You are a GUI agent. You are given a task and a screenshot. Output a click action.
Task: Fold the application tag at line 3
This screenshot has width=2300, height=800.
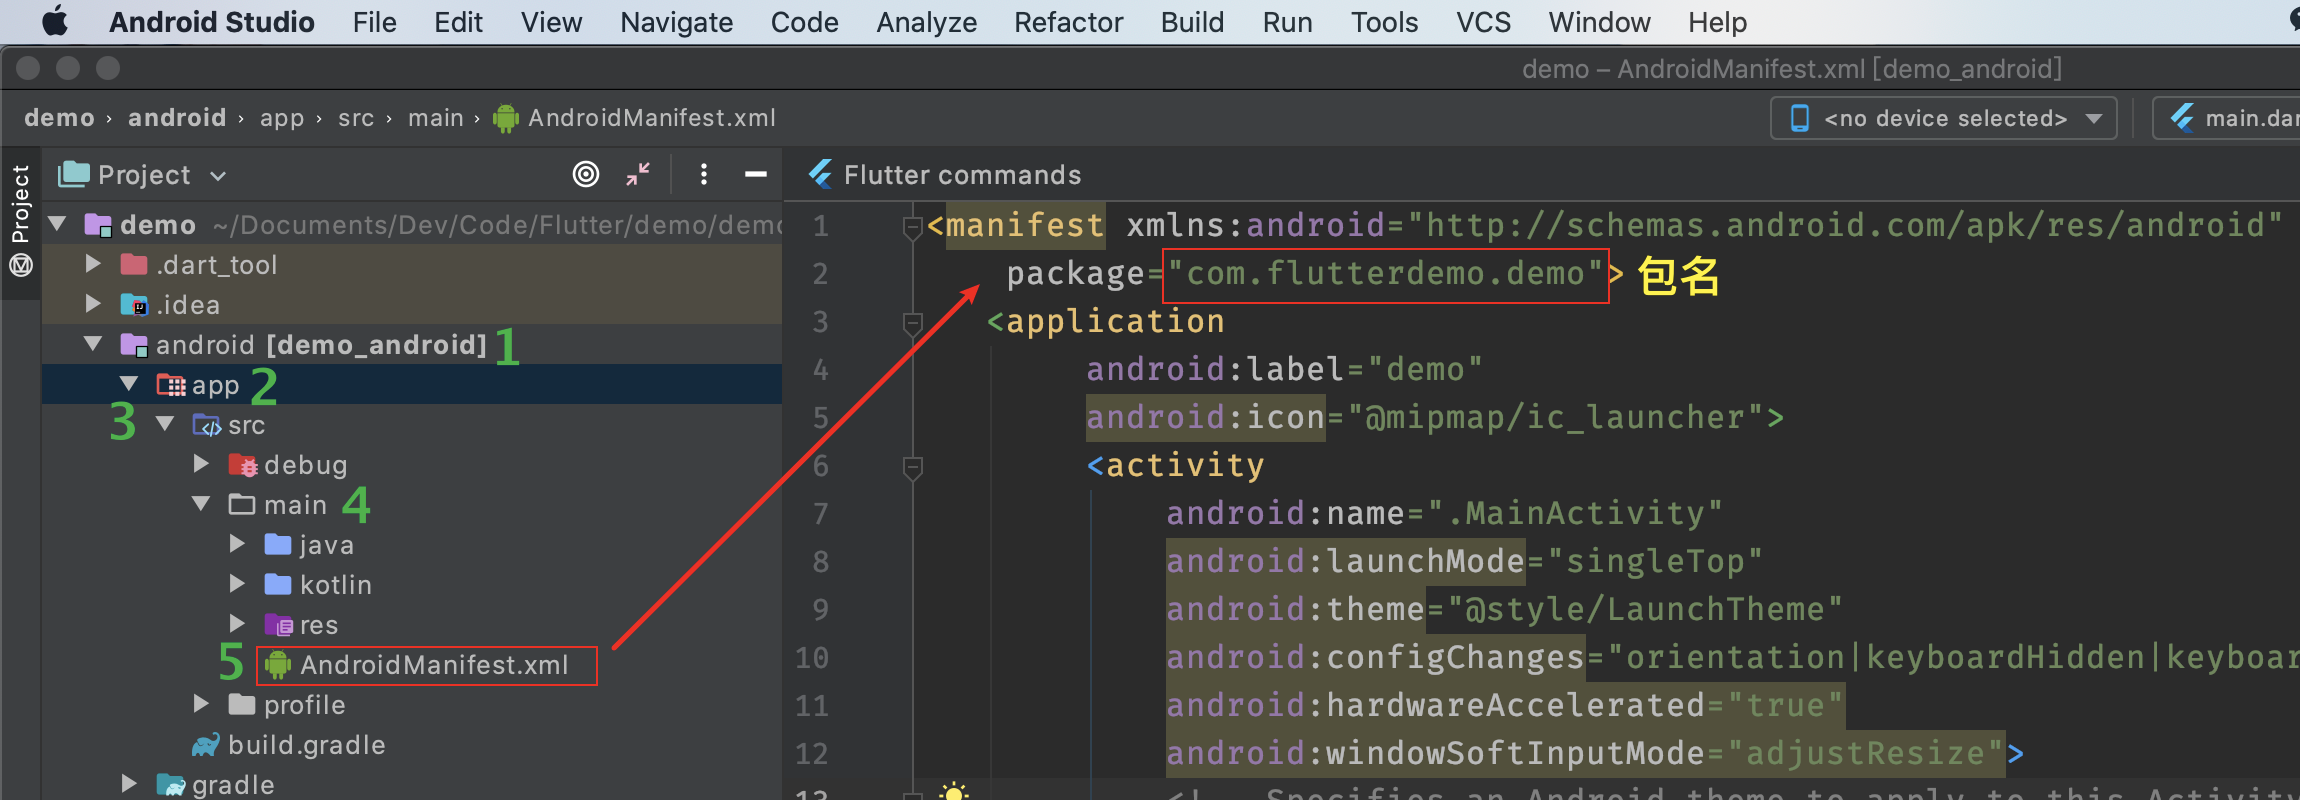(912, 324)
